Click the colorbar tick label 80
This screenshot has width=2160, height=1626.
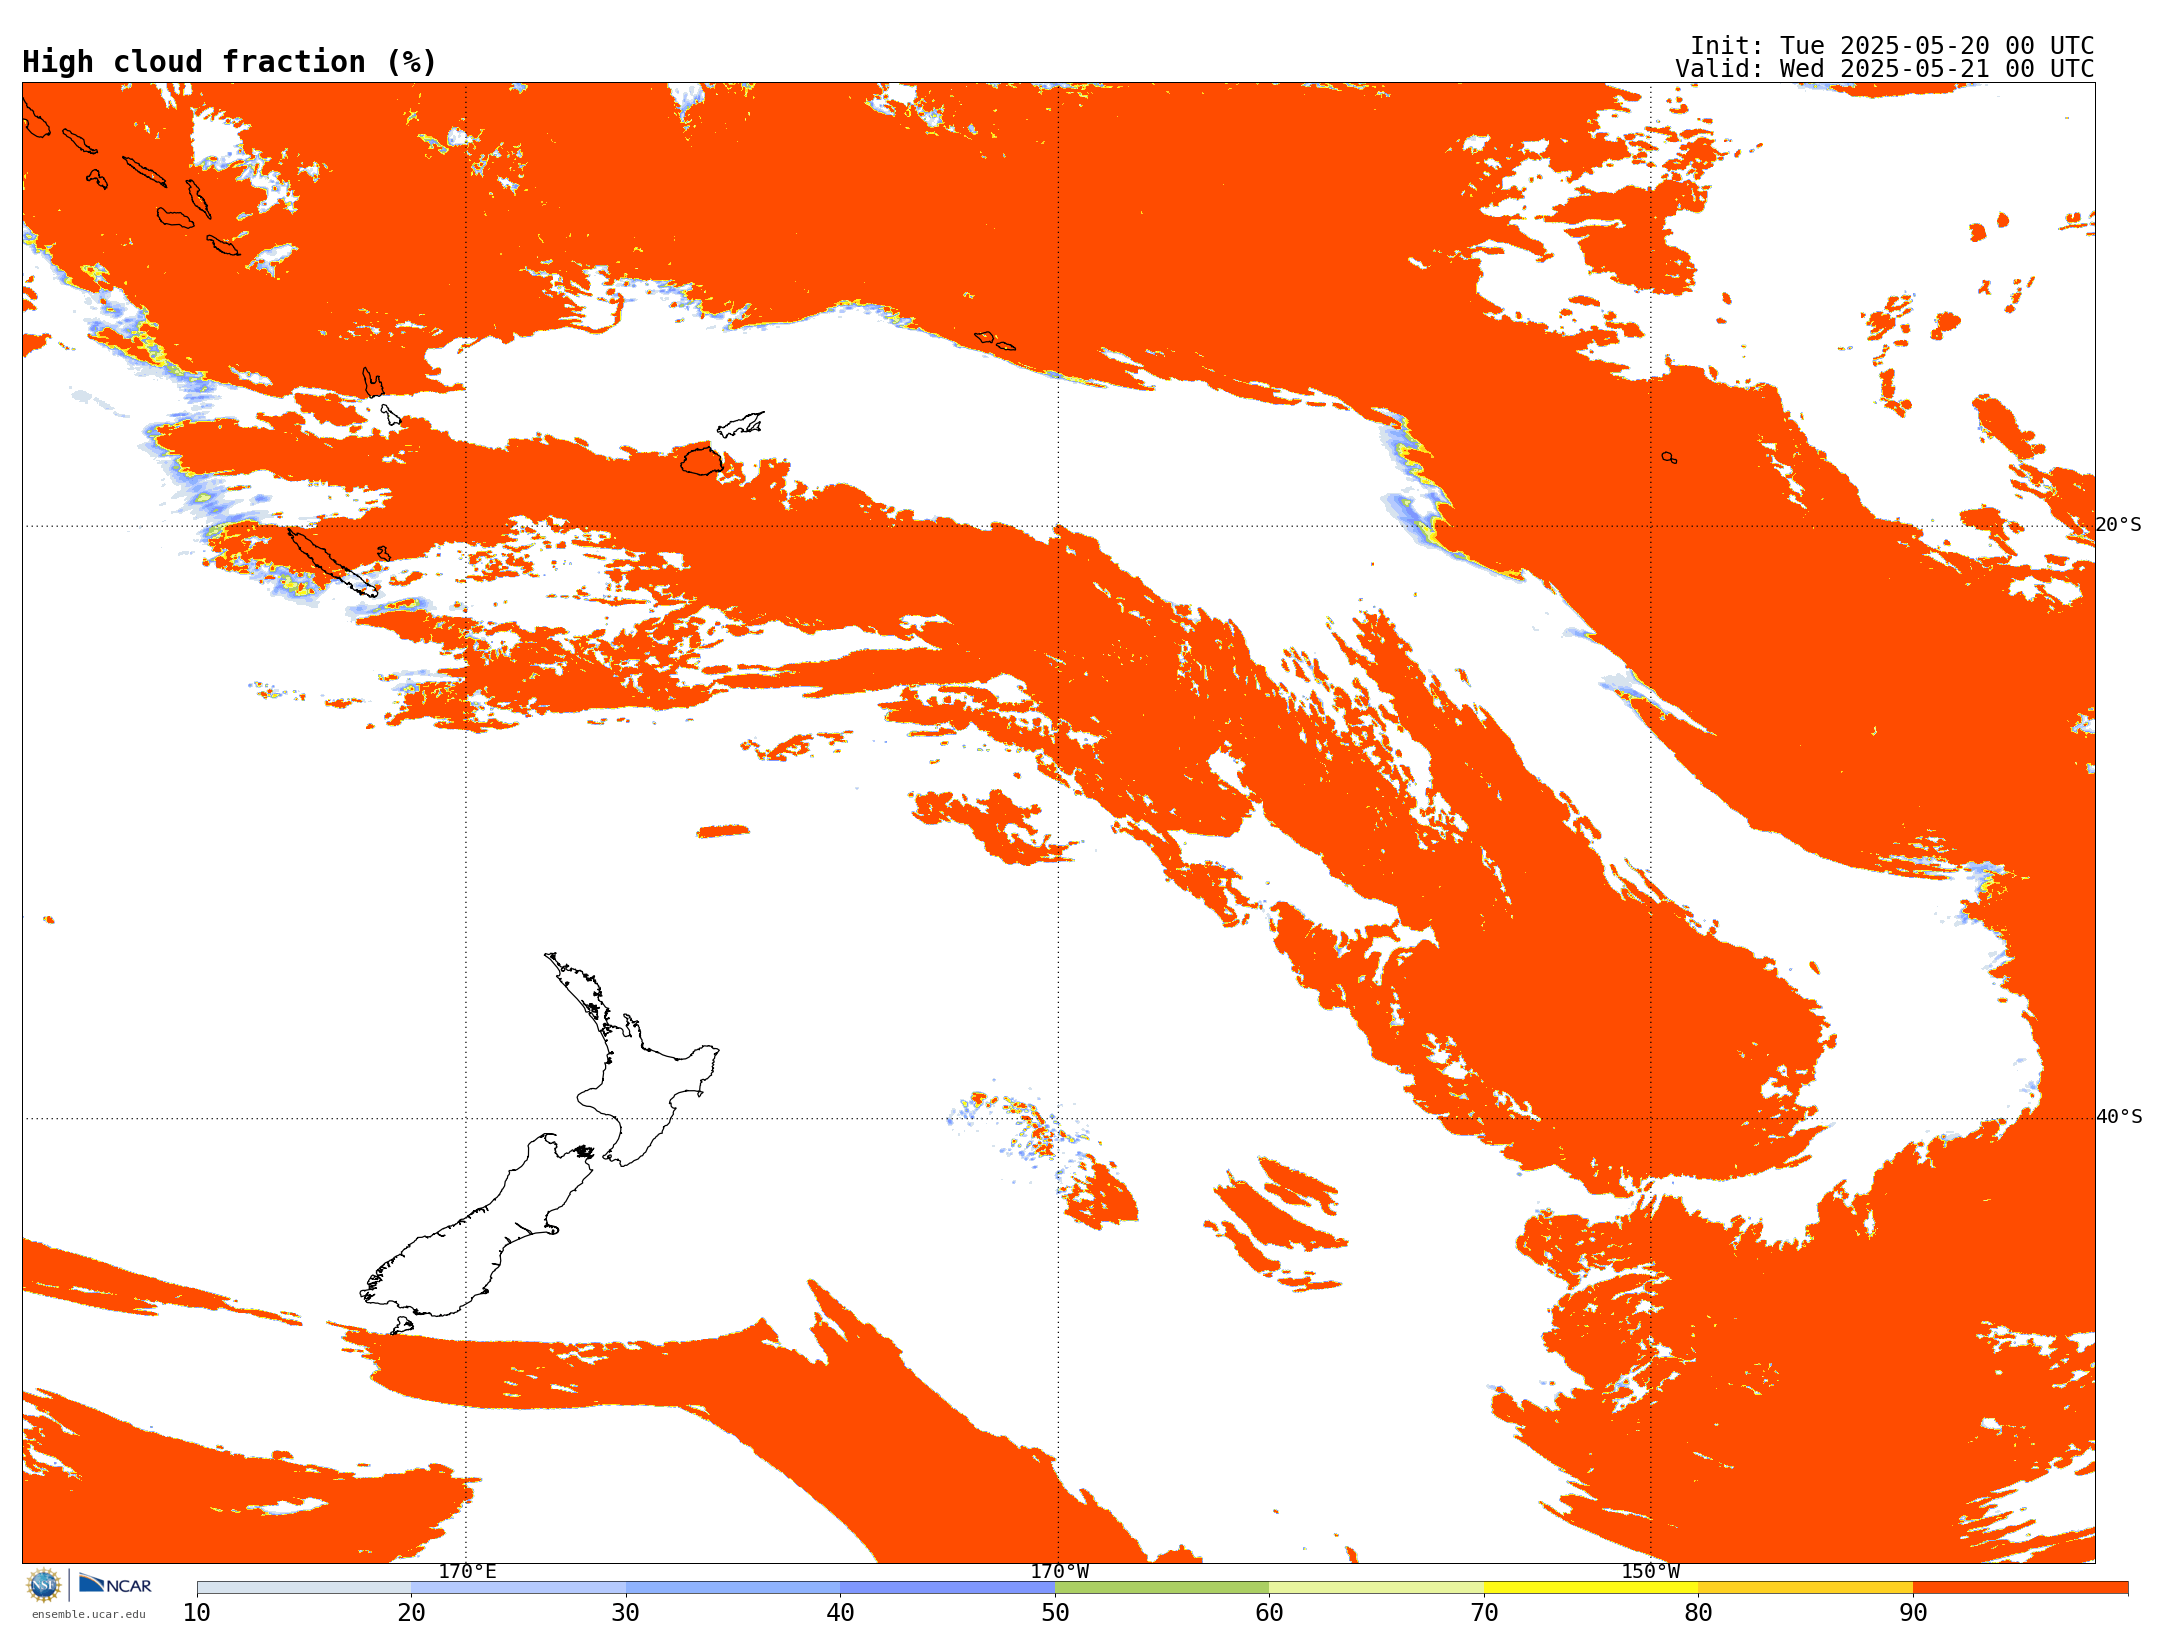point(1698,1613)
